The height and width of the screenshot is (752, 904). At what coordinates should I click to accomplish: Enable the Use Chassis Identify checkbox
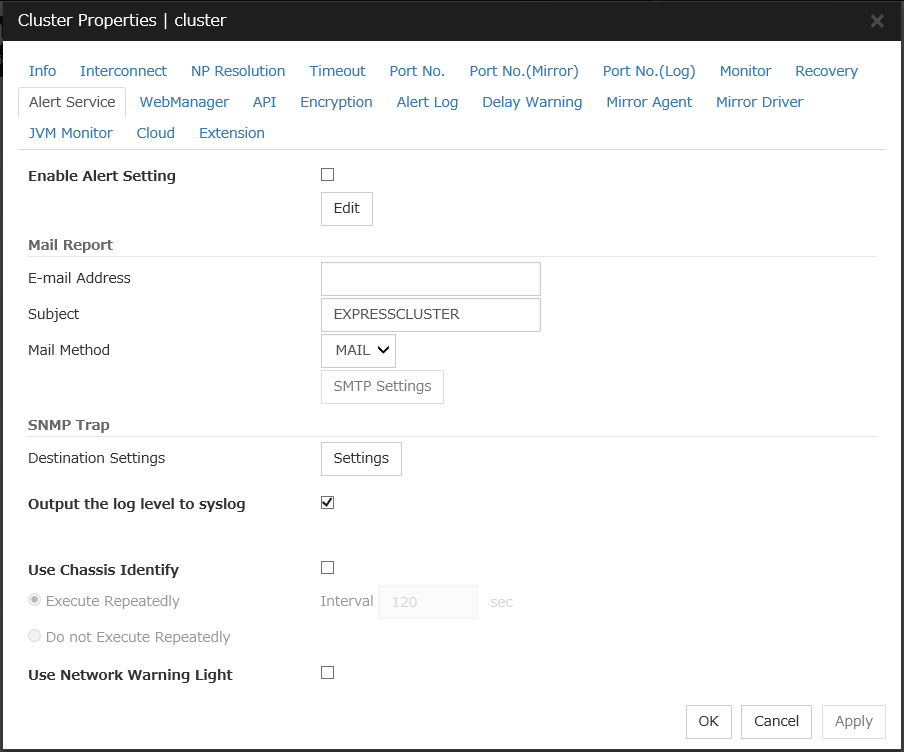(327, 568)
